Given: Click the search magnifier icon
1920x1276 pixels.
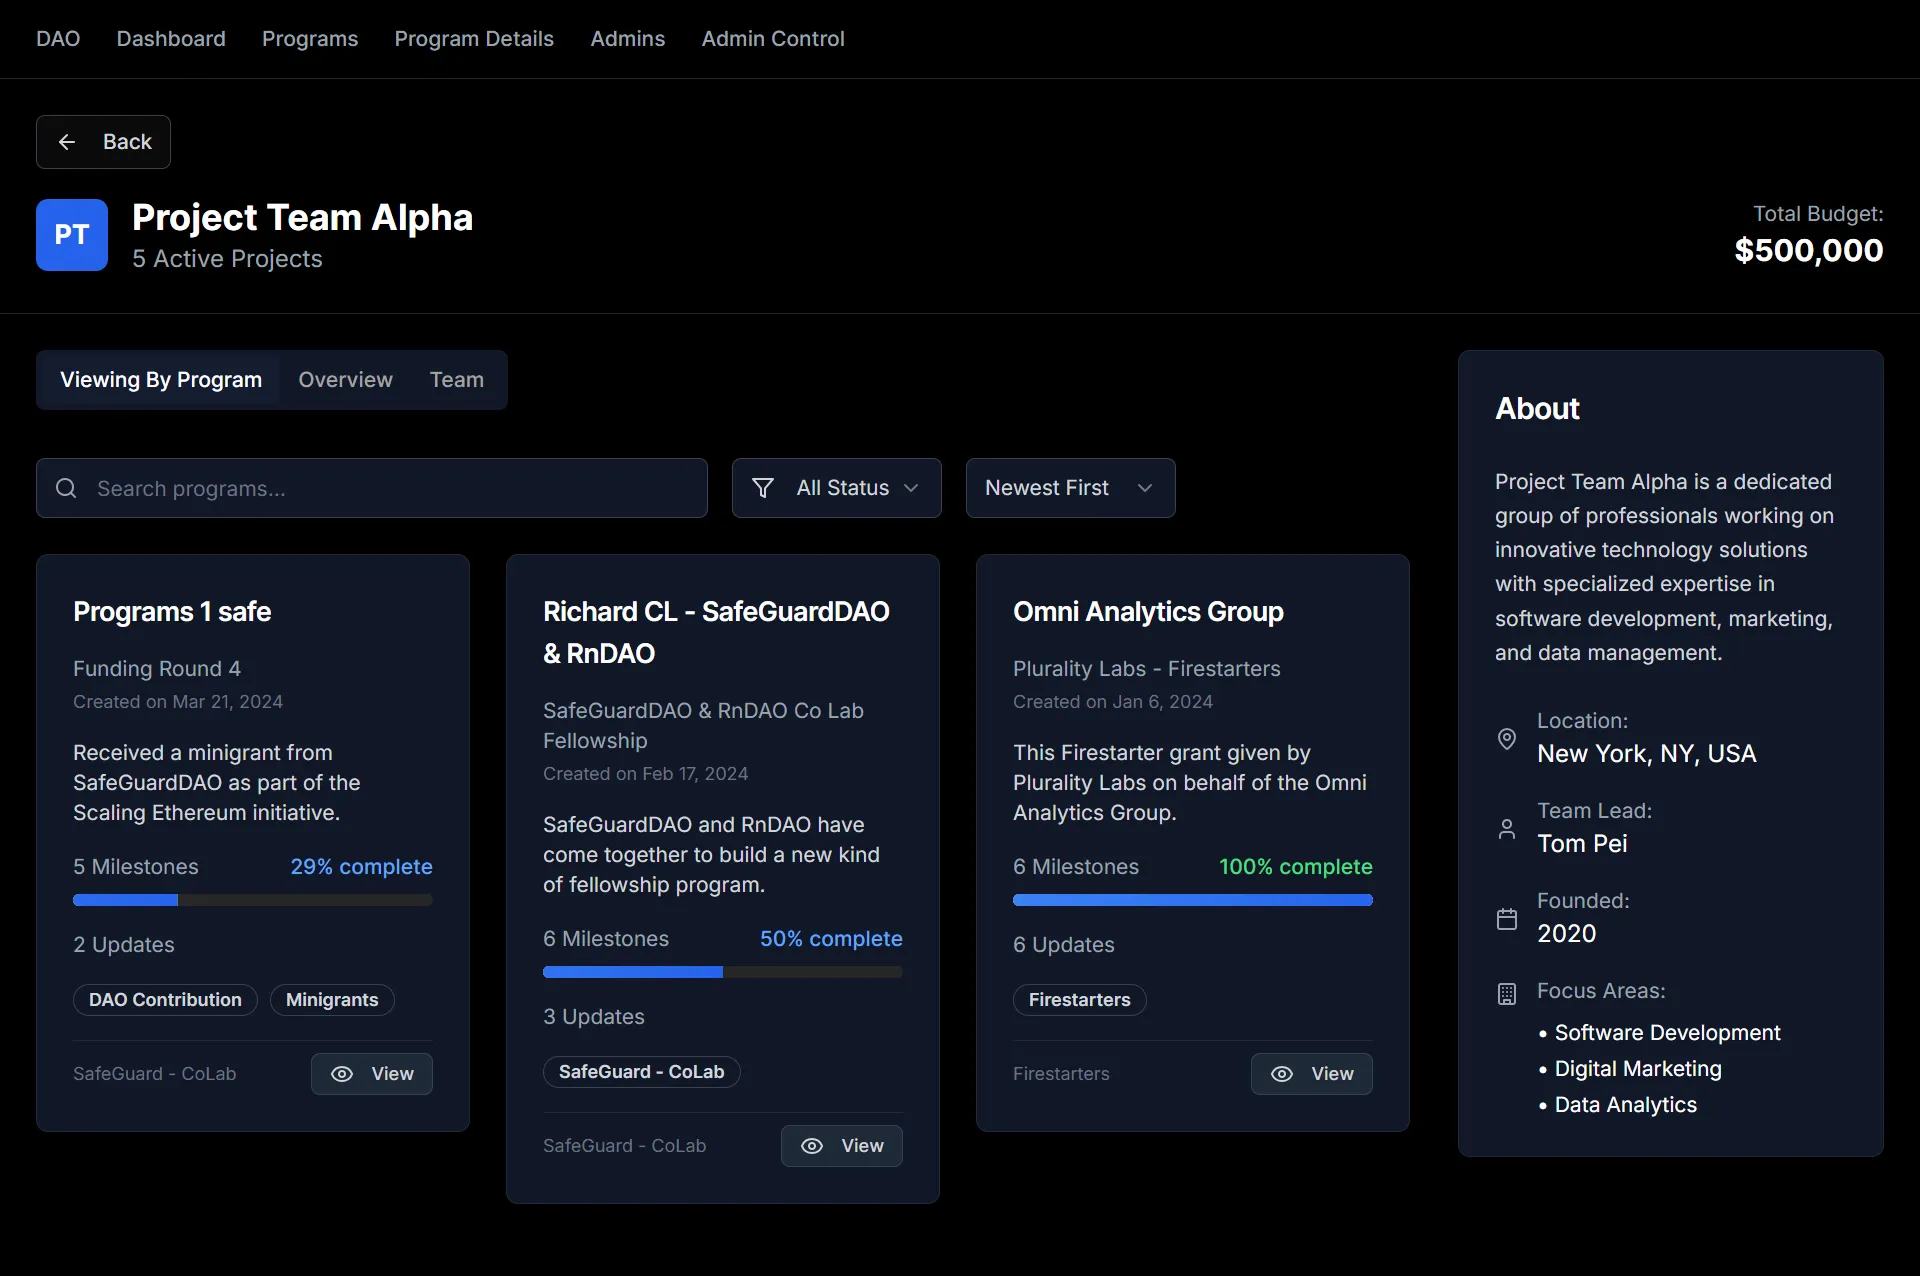Looking at the screenshot, I should coord(66,488).
